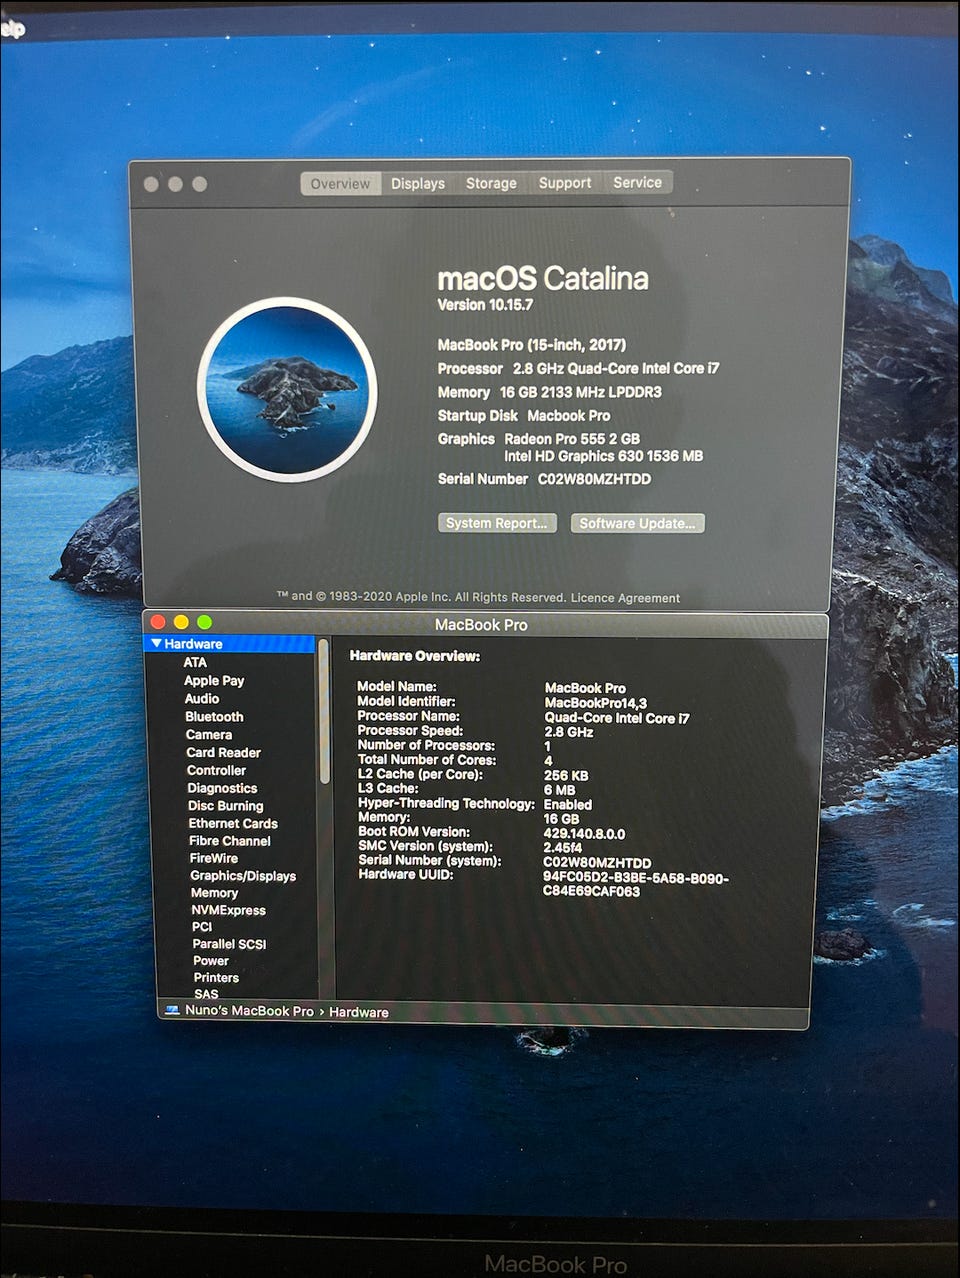Select Fibre Channel in the sidebar
Viewport: 960px width, 1278px height.
tap(230, 841)
